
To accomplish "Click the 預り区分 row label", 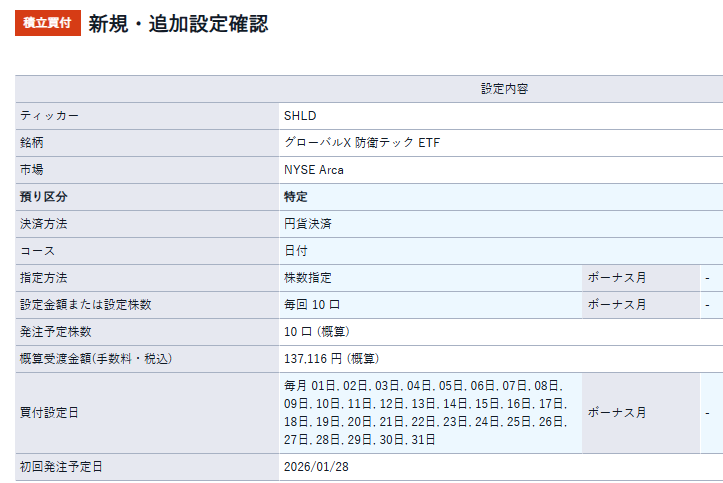I will click(x=44, y=197).
